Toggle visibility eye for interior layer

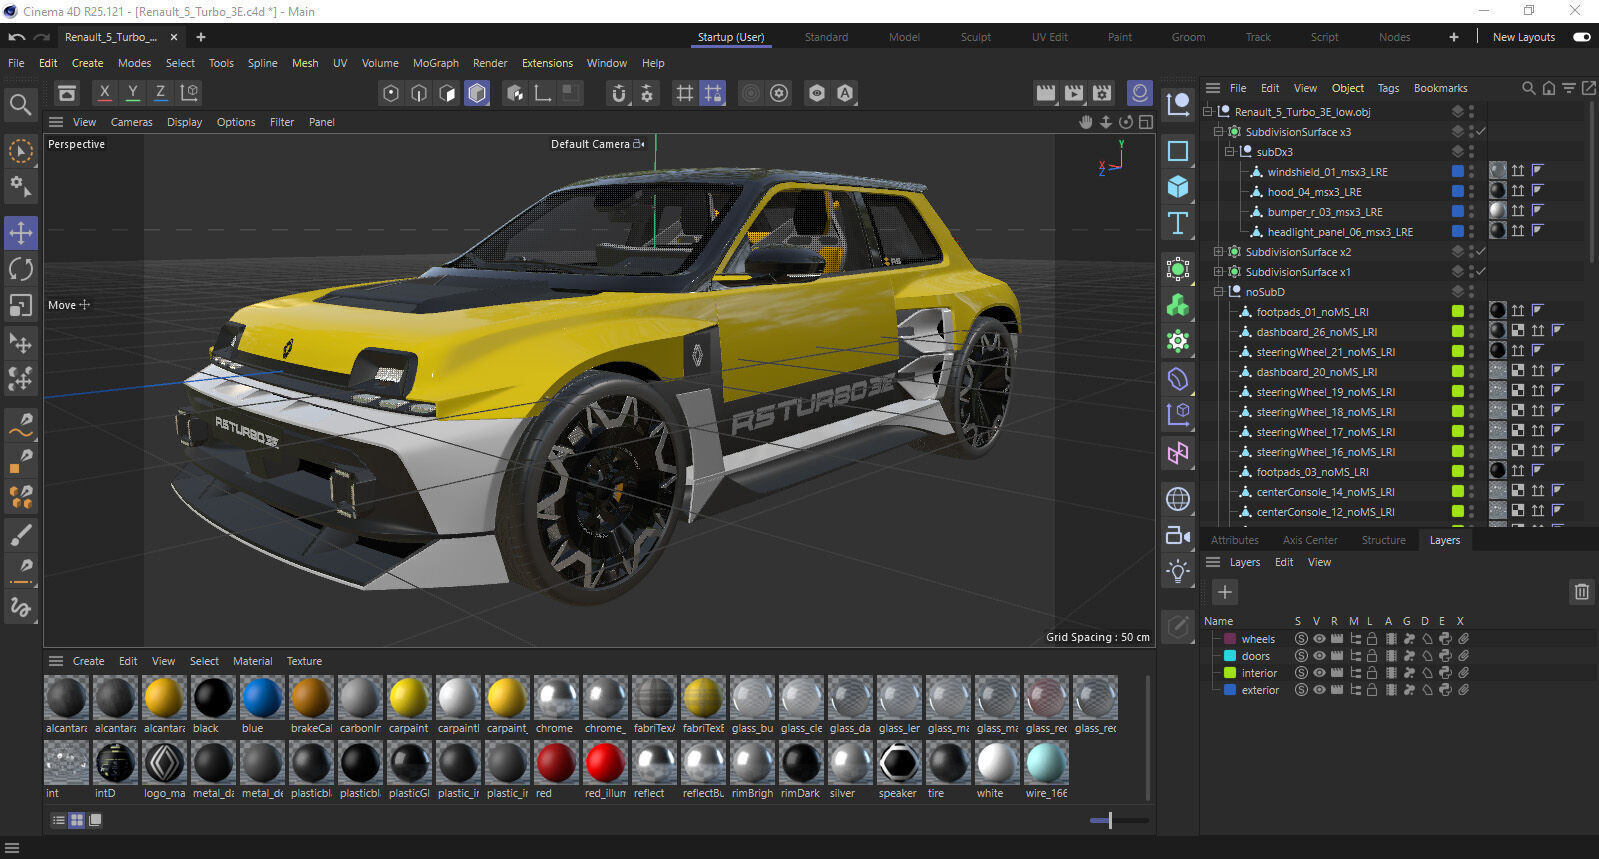pyautogui.click(x=1319, y=673)
